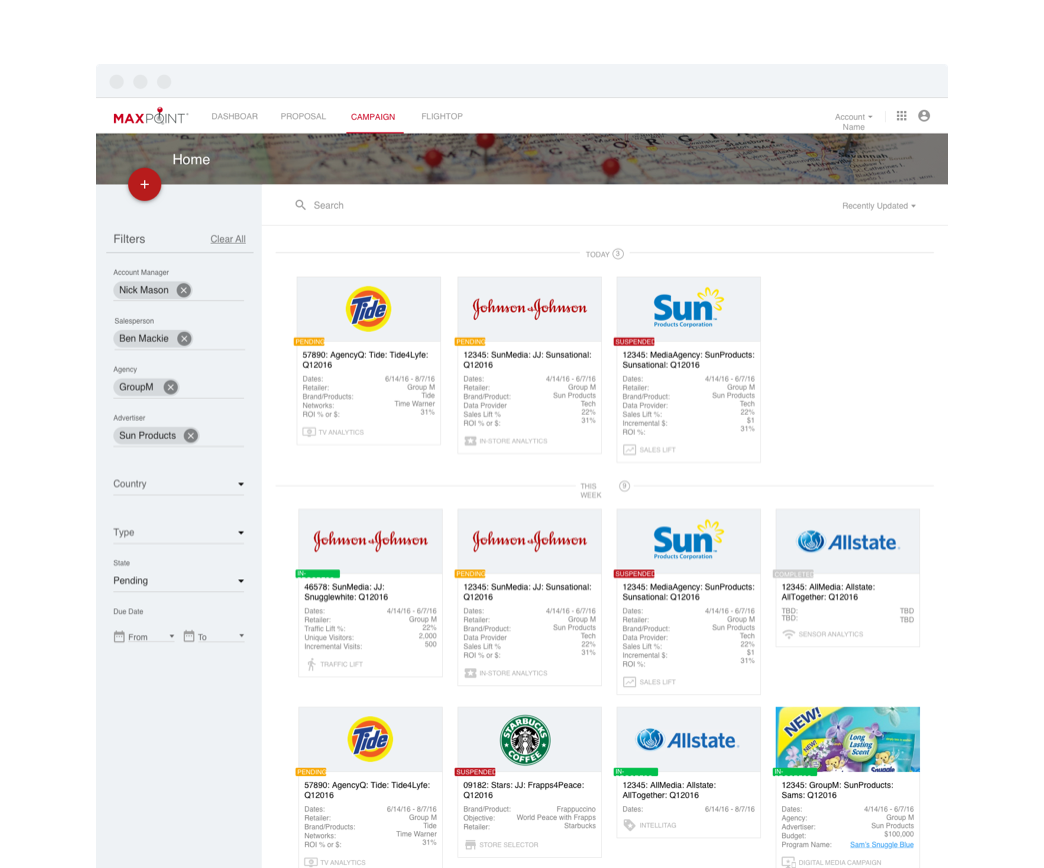1044x868 pixels.
Task: Open the Recently Updated sort dropdown
Action: click(x=878, y=206)
